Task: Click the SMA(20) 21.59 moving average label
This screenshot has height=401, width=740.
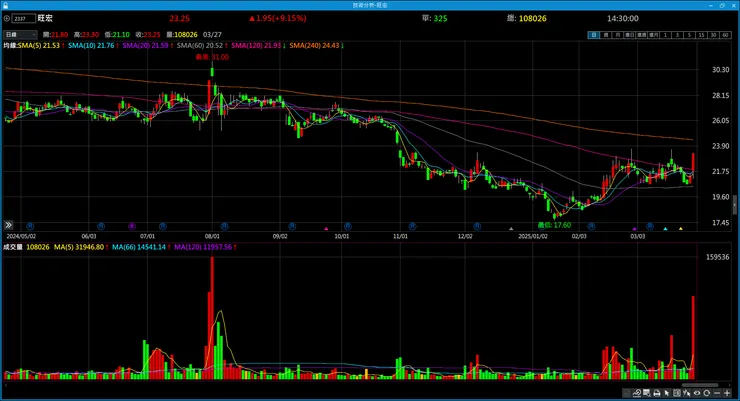Action: click(145, 45)
